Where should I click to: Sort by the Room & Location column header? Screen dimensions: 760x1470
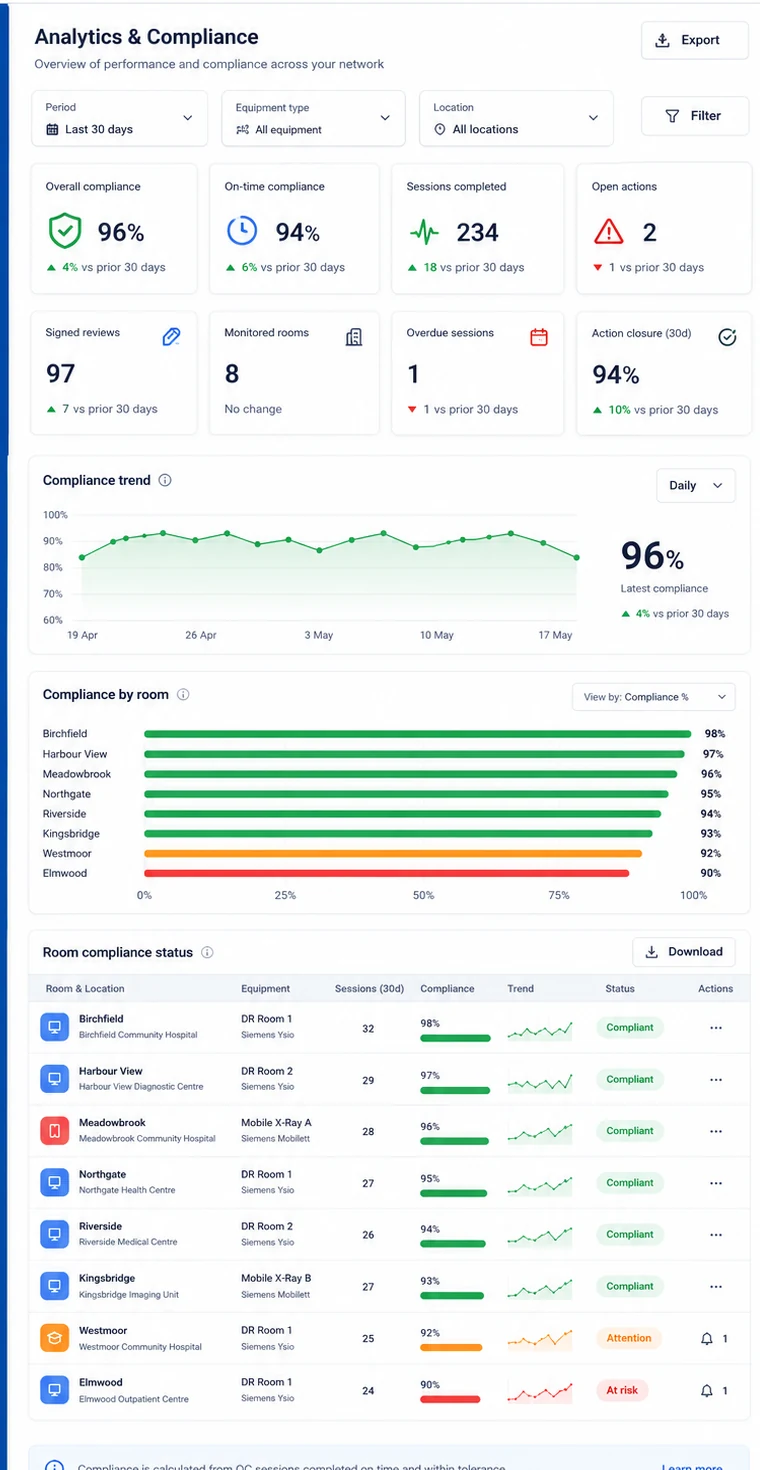coord(85,988)
